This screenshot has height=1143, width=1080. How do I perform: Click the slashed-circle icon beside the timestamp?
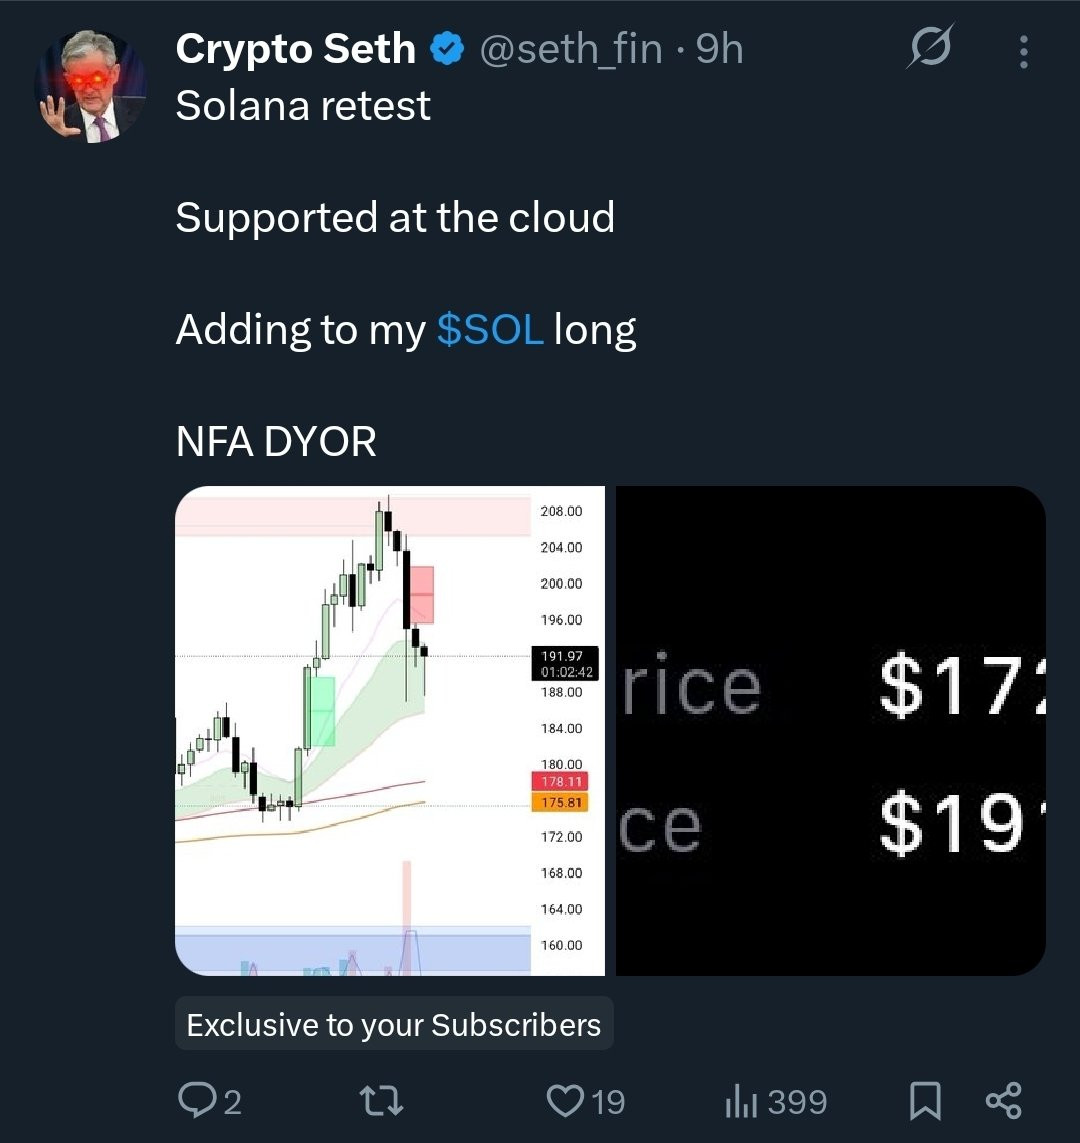pyautogui.click(x=930, y=48)
